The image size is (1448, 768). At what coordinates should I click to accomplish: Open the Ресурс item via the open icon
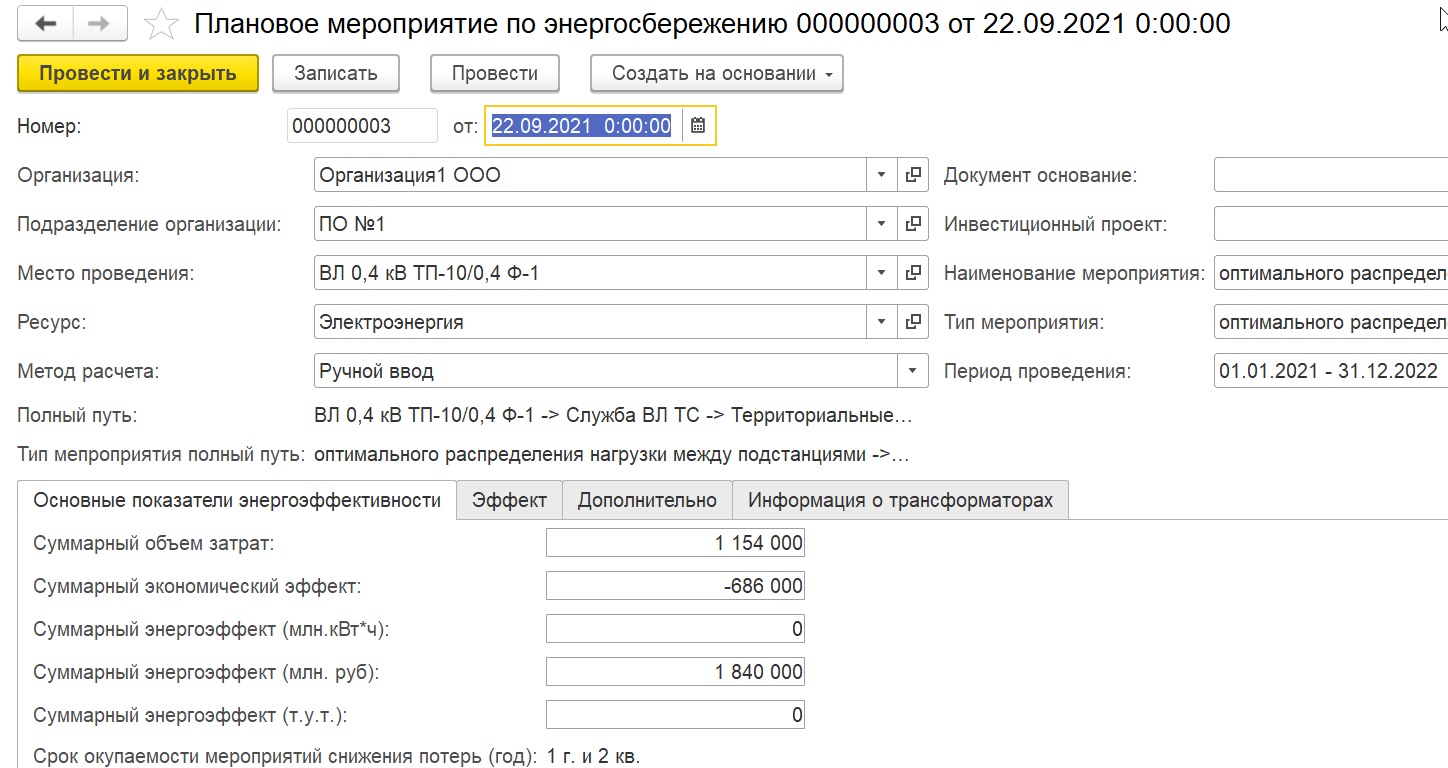[x=912, y=322]
